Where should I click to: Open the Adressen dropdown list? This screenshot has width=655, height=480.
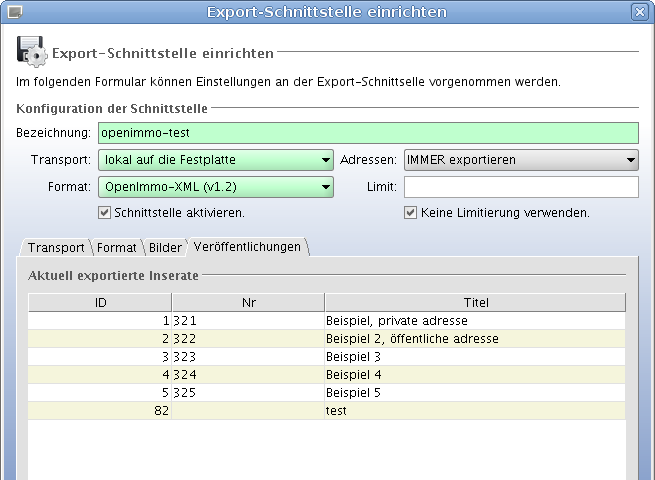(520, 160)
